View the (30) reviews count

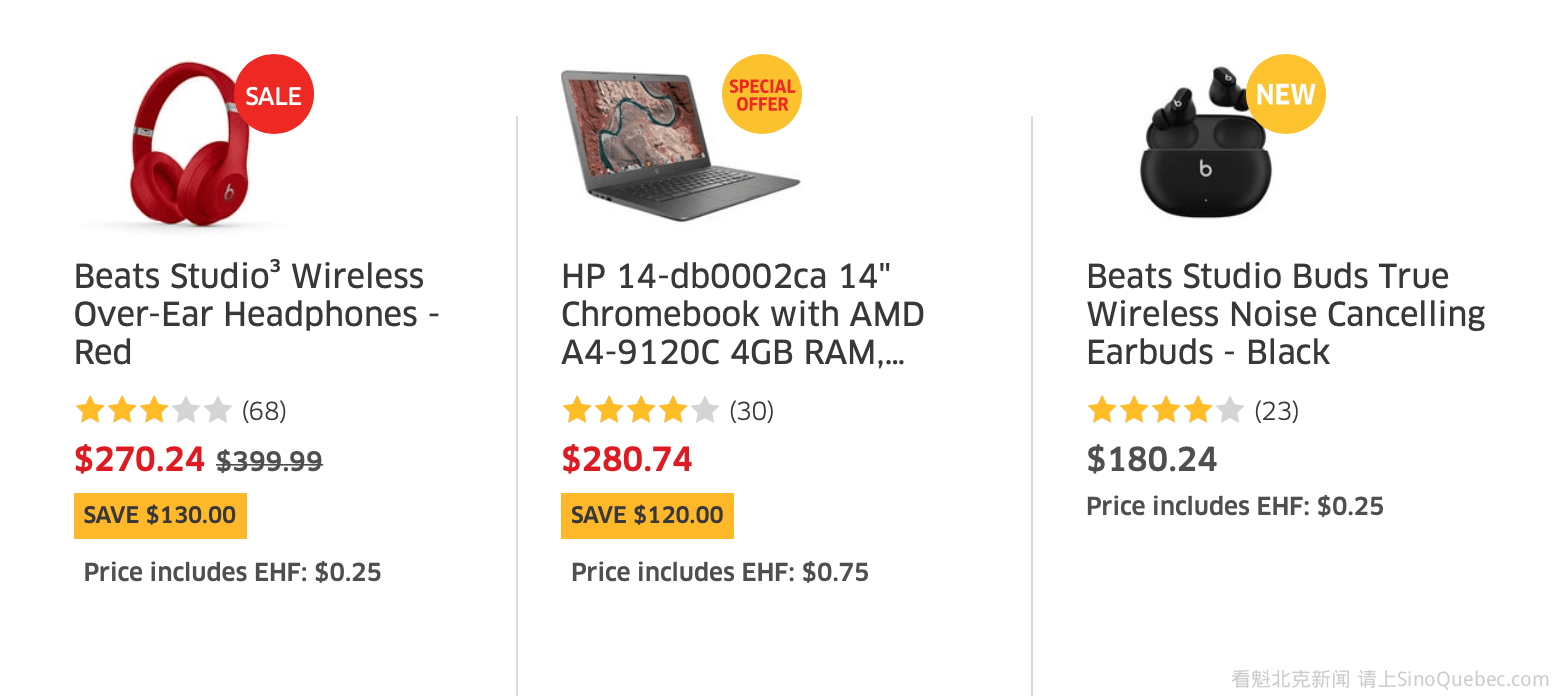pos(751,411)
